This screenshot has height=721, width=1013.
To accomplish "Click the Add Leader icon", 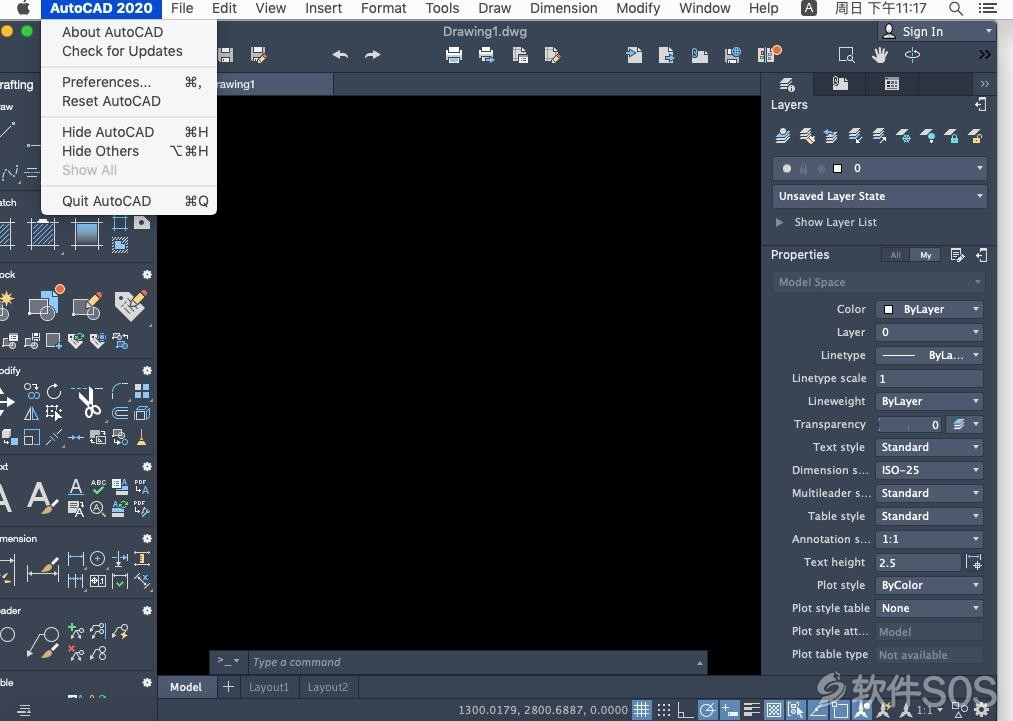I will click(76, 631).
